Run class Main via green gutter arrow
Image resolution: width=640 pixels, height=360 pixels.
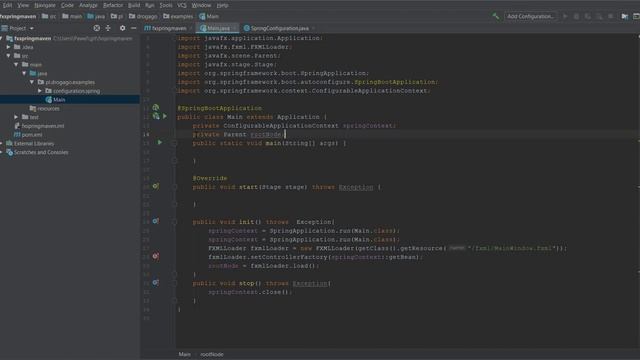pos(165,116)
